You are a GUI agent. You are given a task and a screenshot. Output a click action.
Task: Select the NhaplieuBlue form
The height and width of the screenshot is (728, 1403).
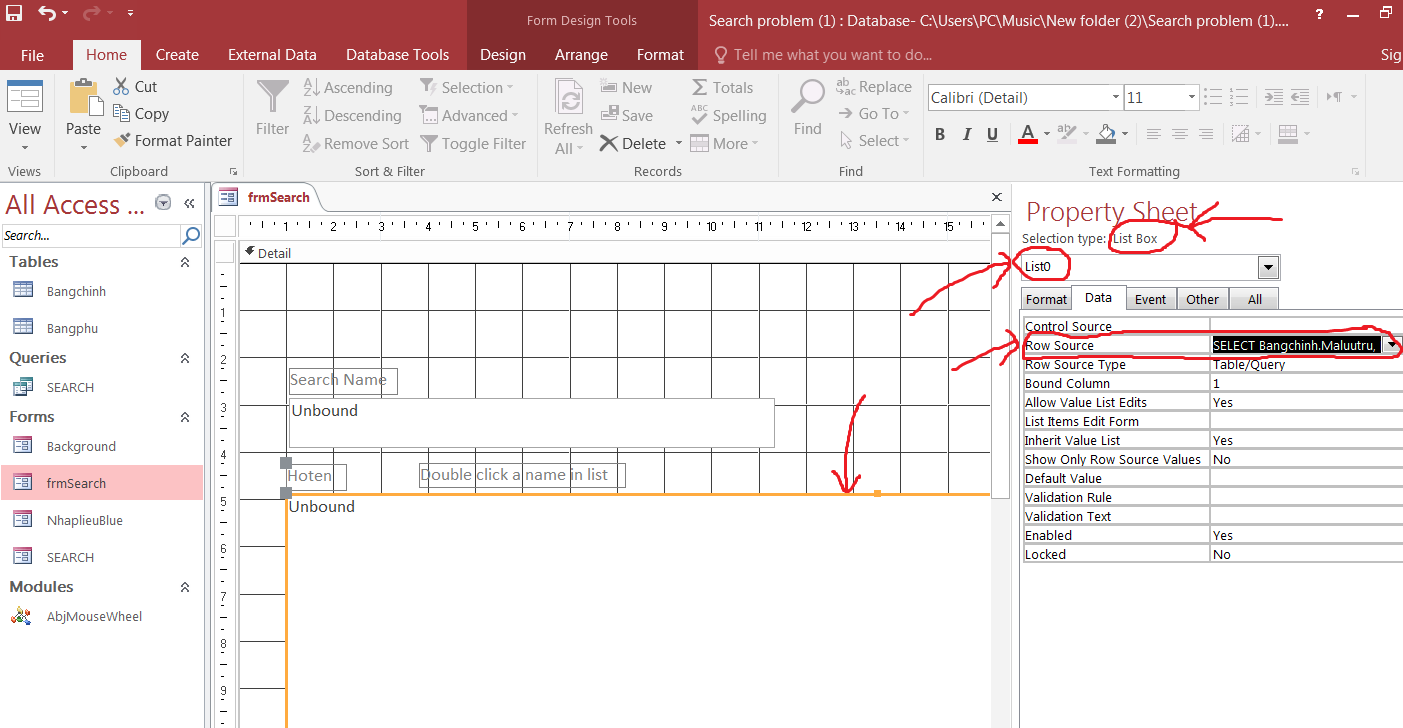pos(85,521)
